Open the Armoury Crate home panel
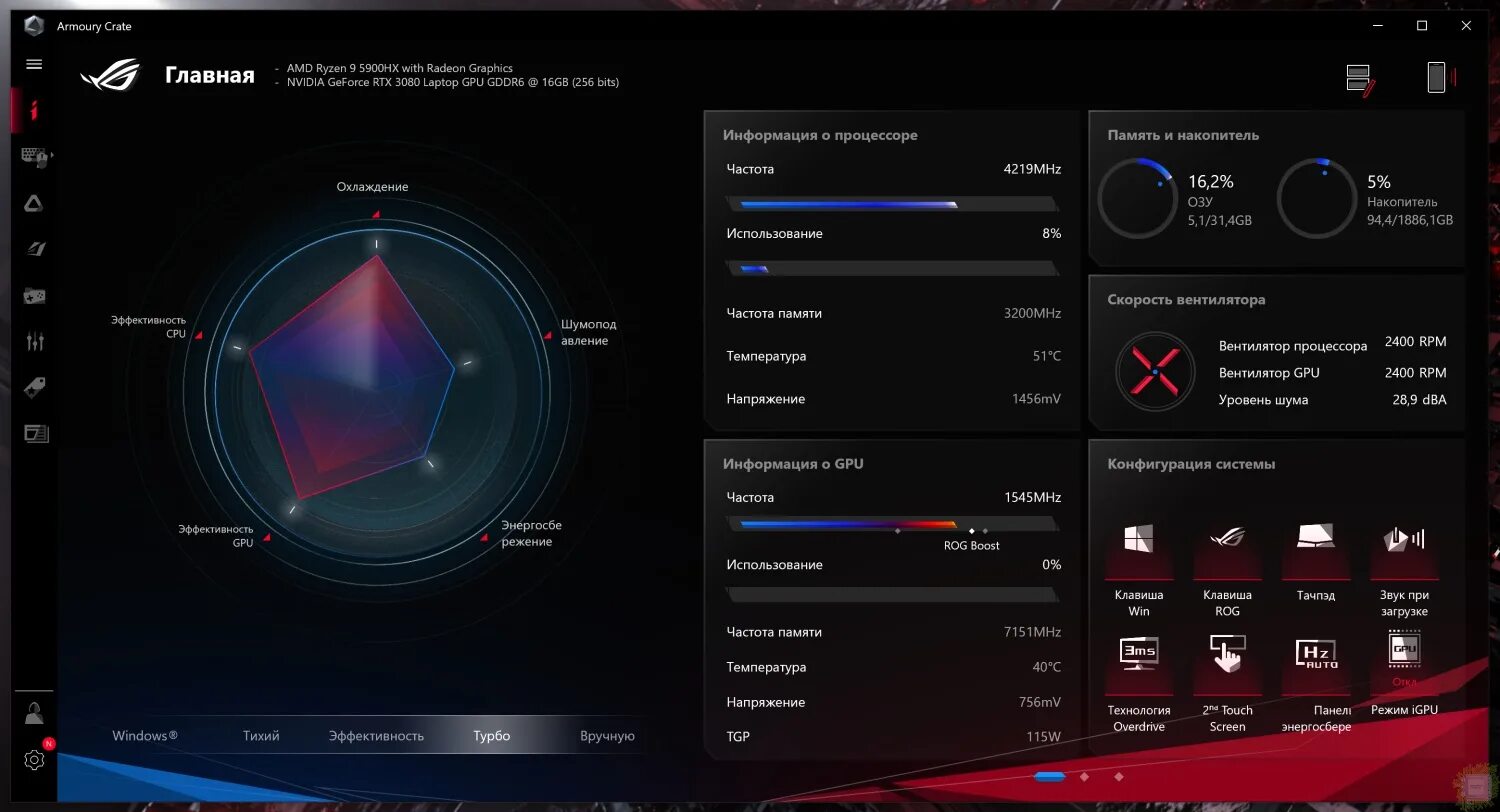 [x=33, y=110]
